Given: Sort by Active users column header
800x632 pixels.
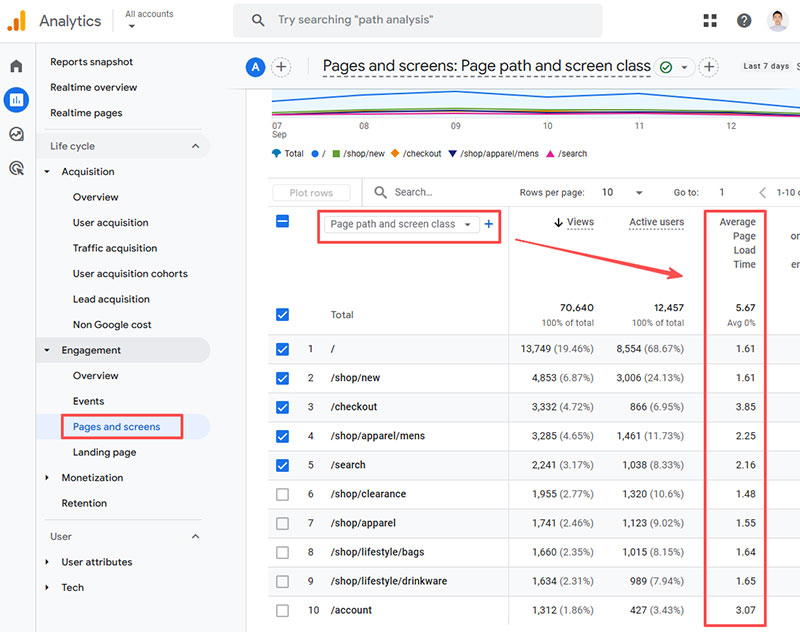Looking at the screenshot, I should (656, 222).
